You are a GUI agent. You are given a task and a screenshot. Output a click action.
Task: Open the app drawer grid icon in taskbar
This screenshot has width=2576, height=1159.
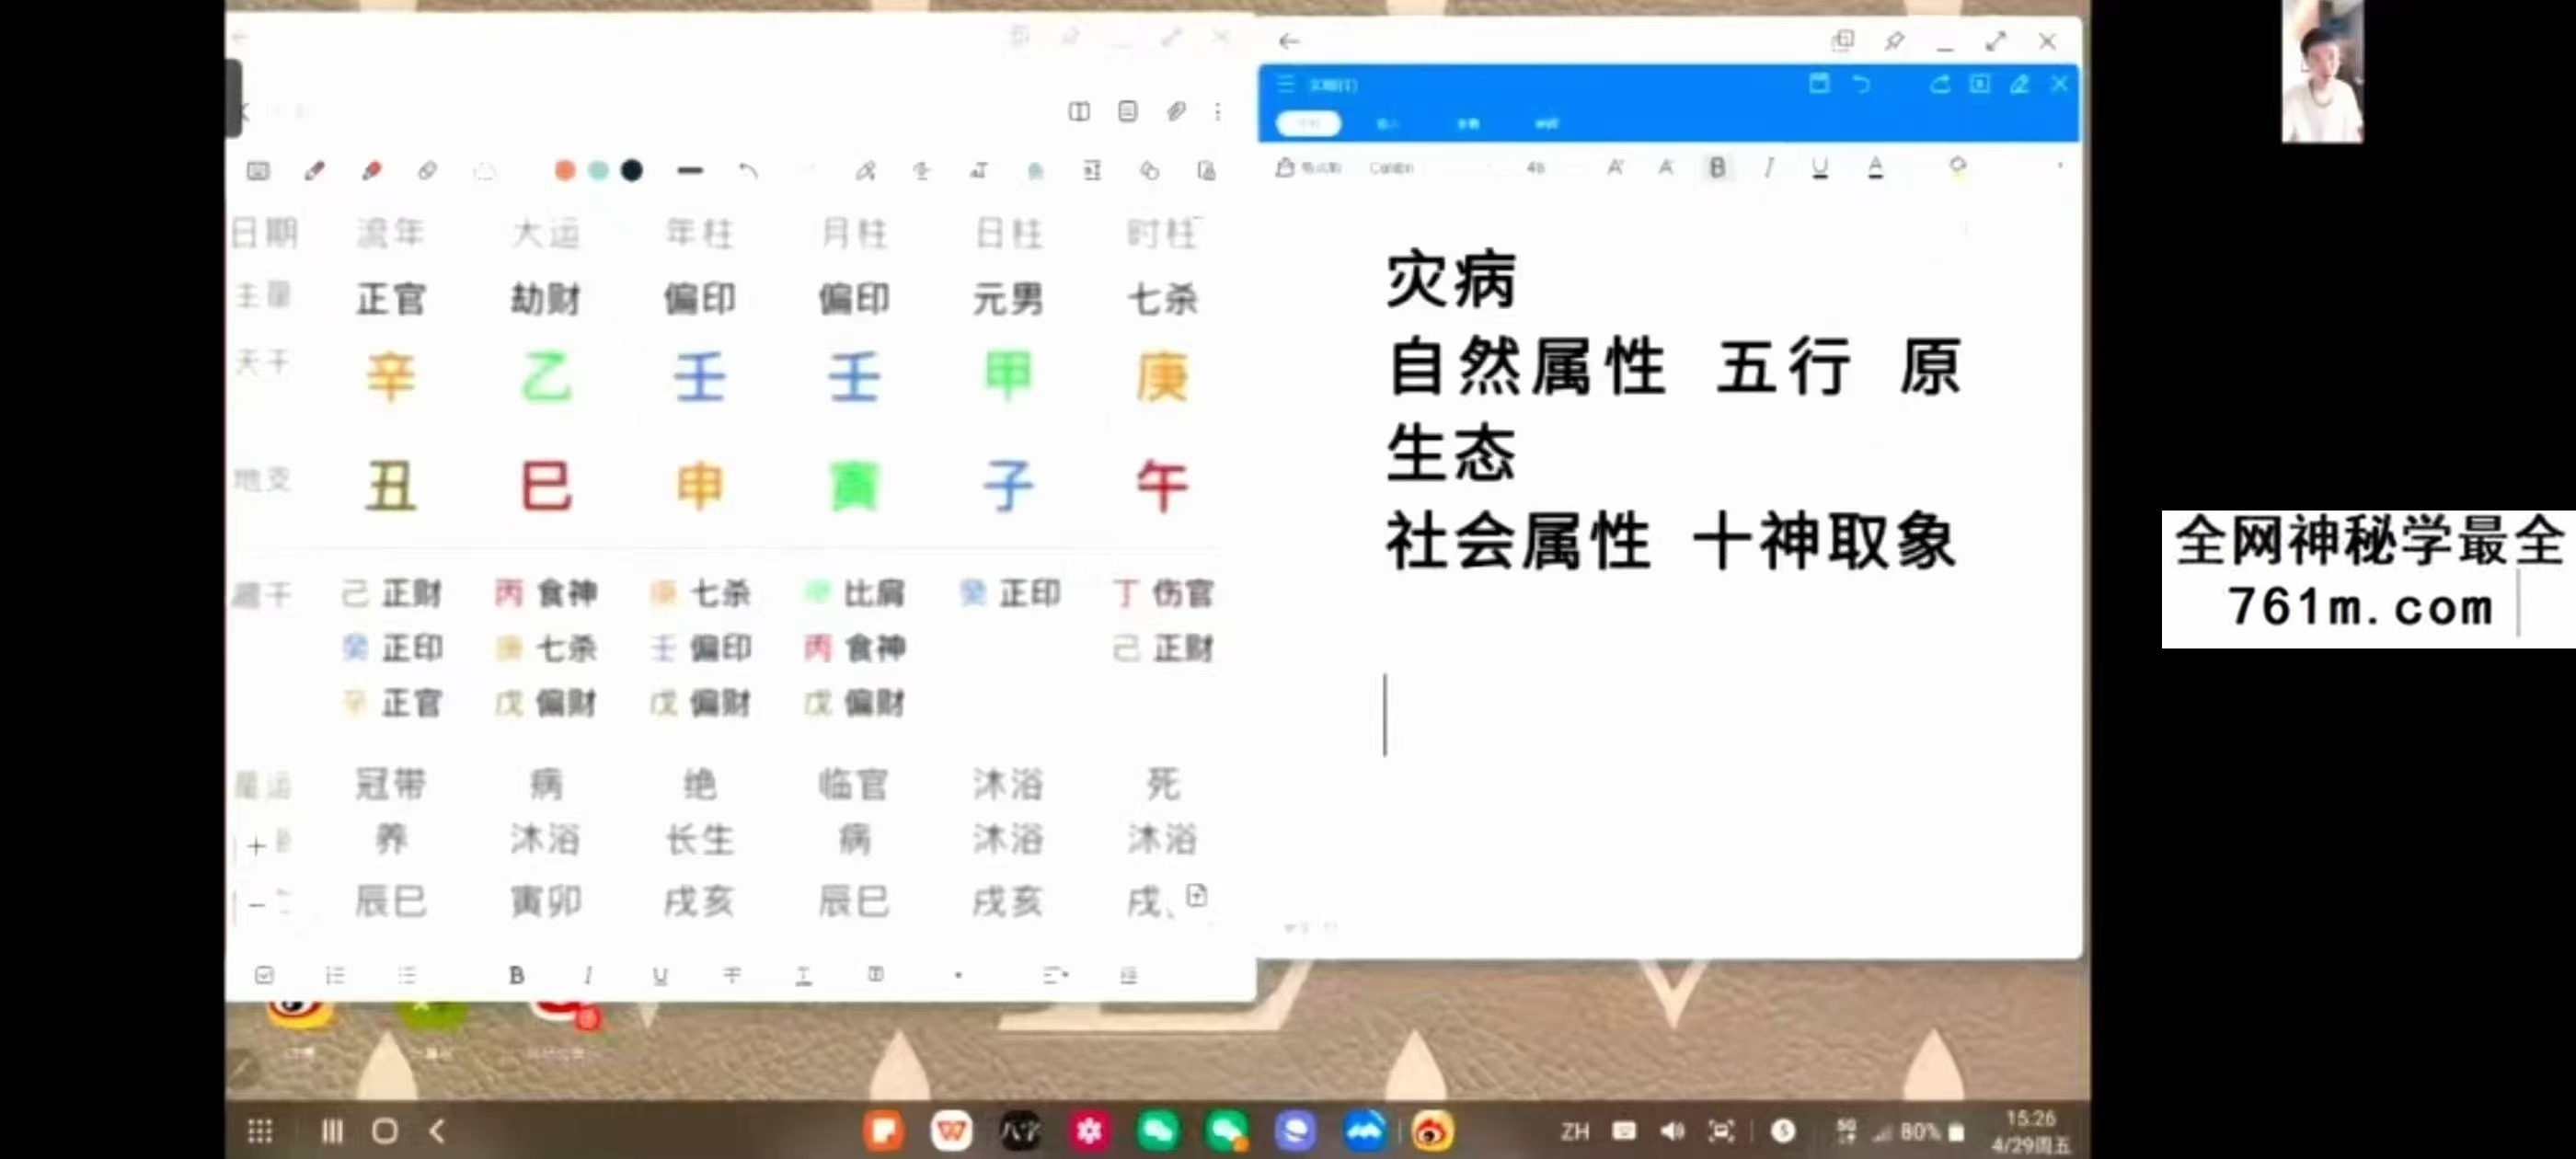[x=260, y=1131]
